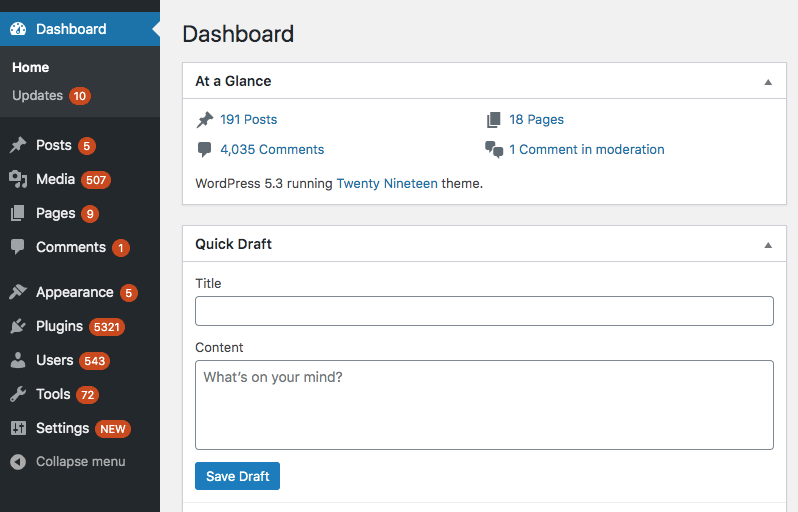Click the Media icon in sidebar
This screenshot has width=798, height=512.
pos(18,179)
